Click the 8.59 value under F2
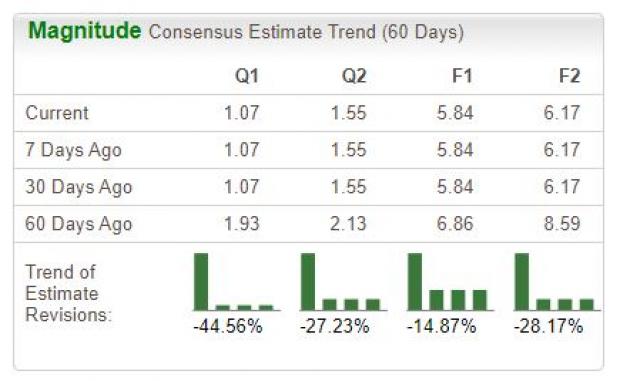620x381 pixels. [x=562, y=224]
